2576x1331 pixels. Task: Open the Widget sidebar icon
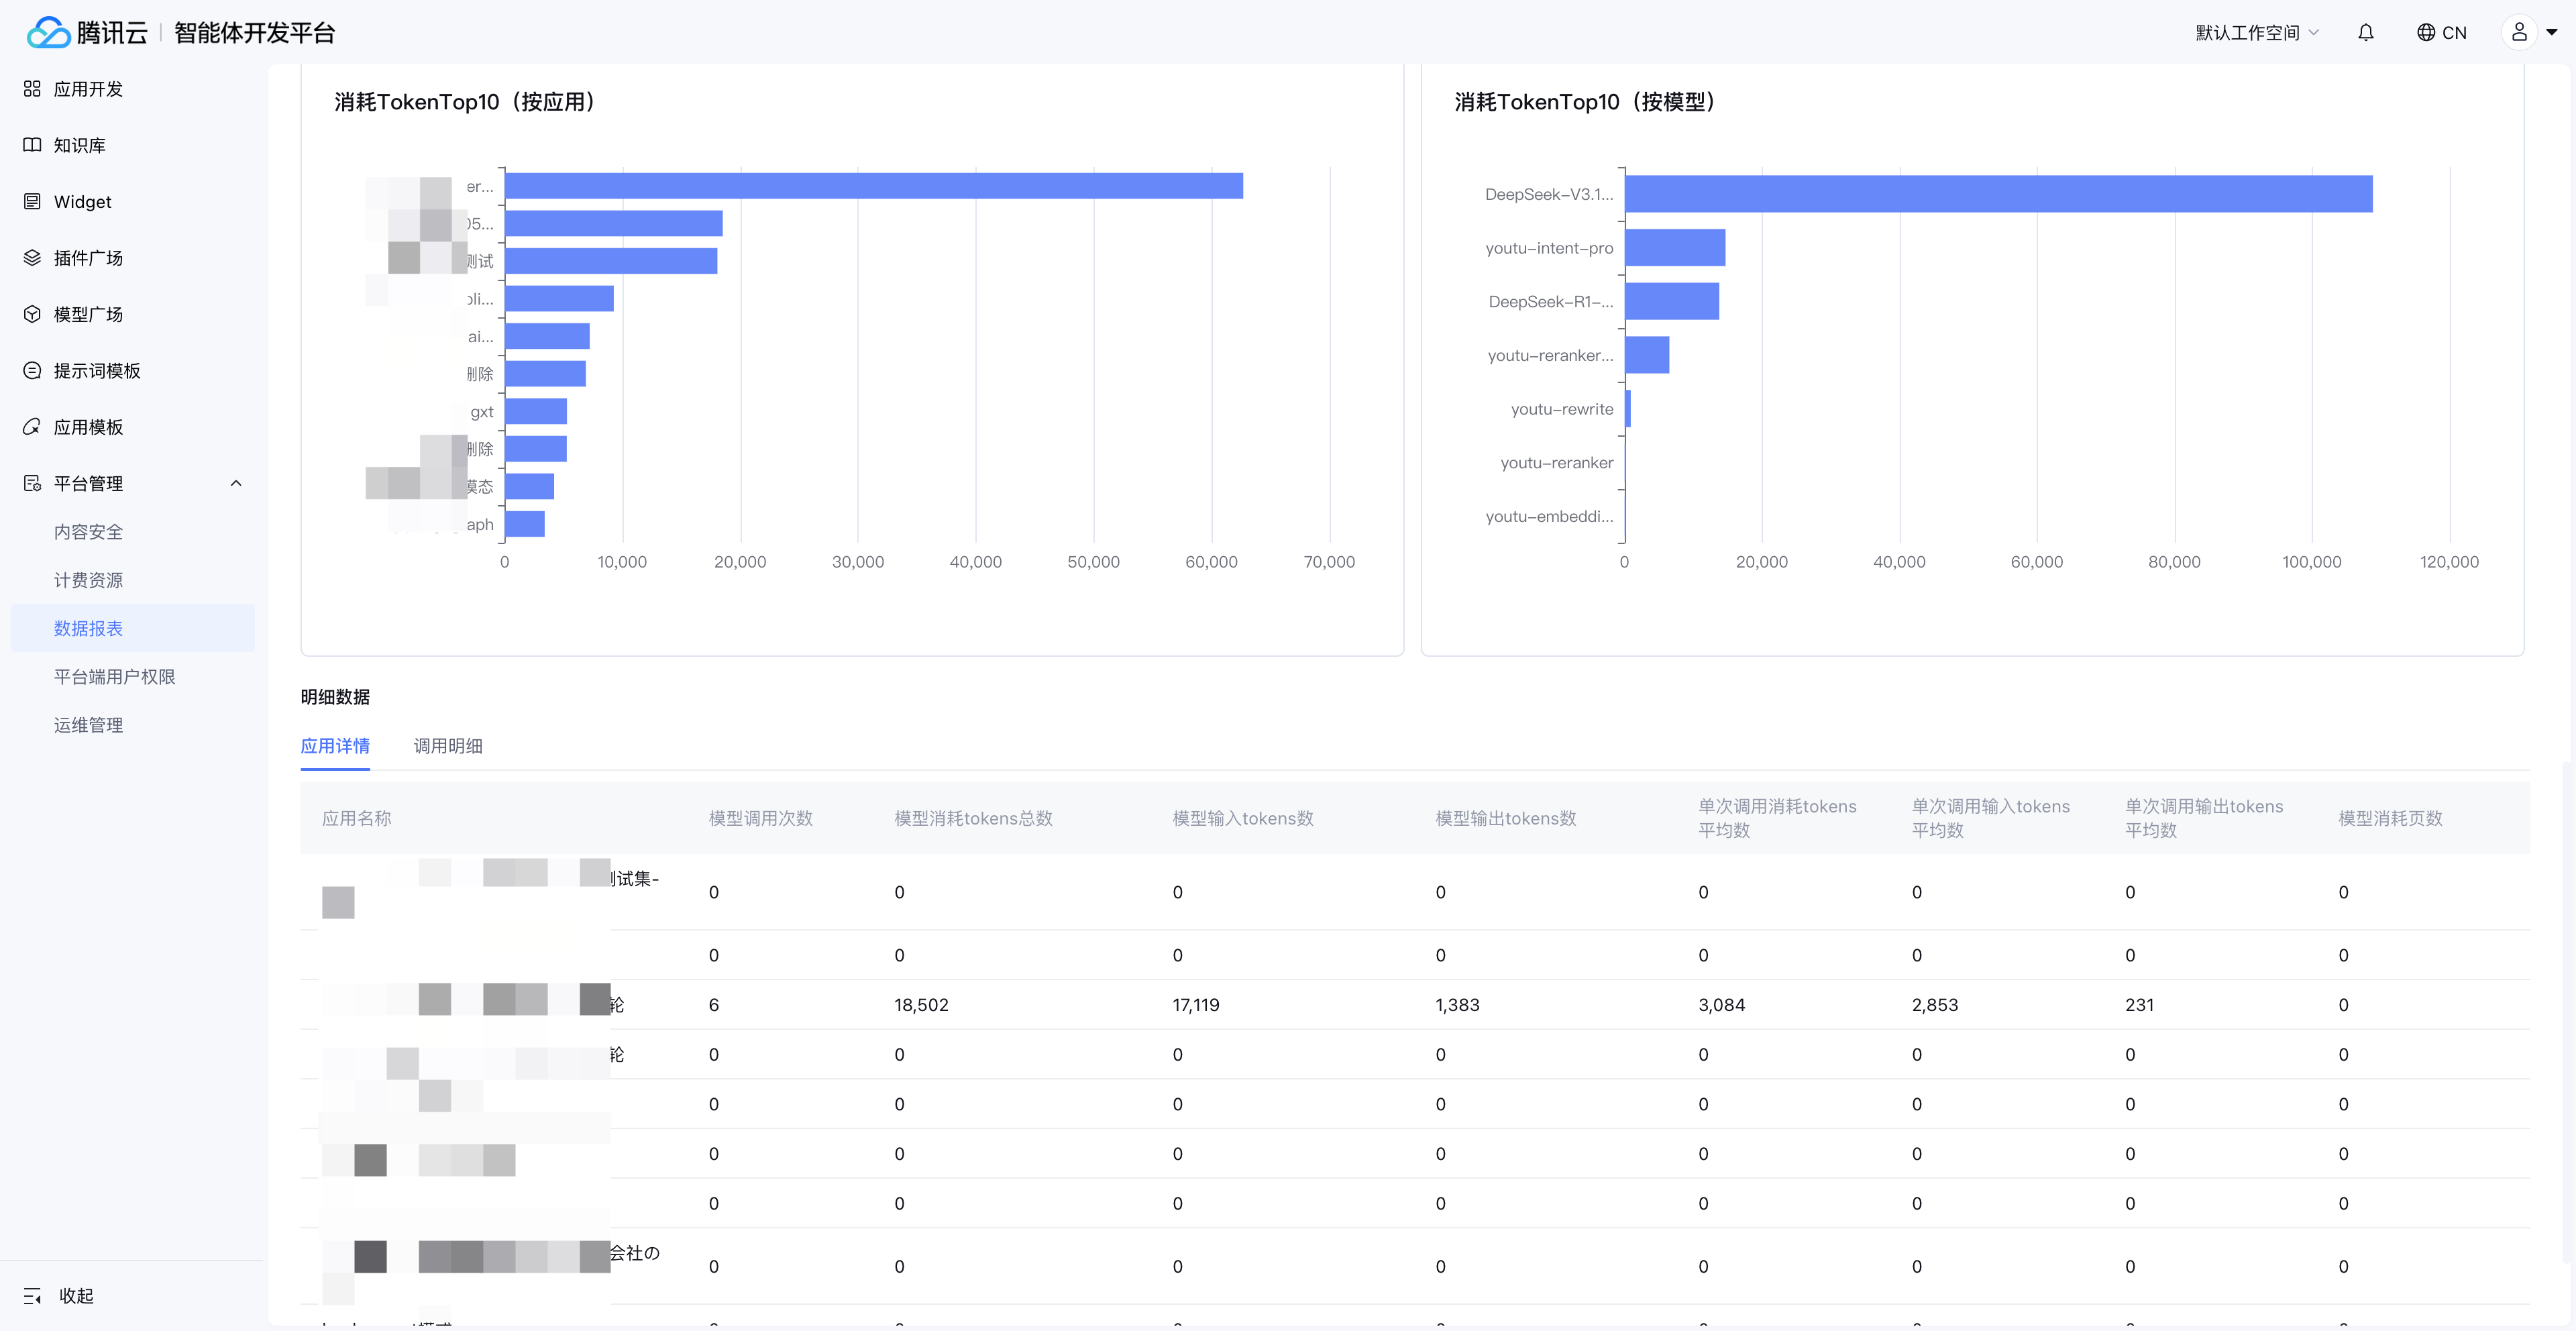click(32, 202)
